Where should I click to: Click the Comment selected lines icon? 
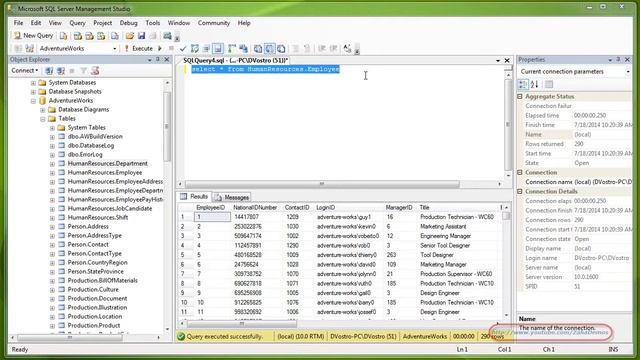pyautogui.click(x=296, y=49)
